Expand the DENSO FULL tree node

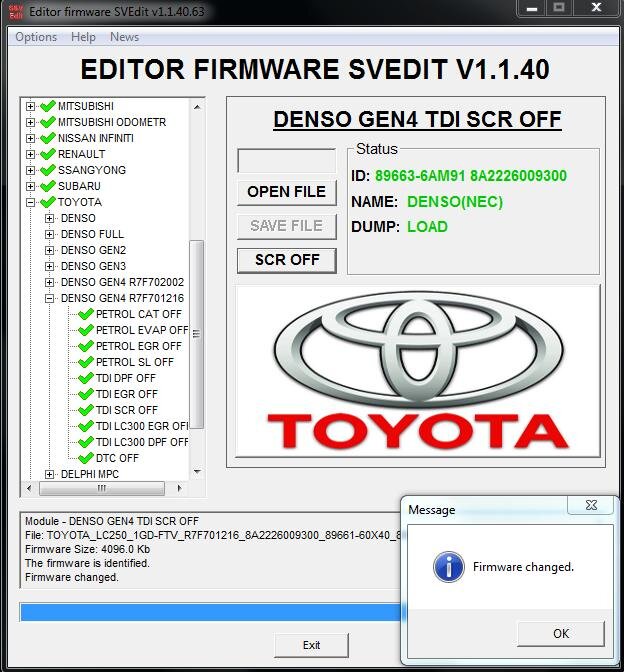(x=49, y=234)
